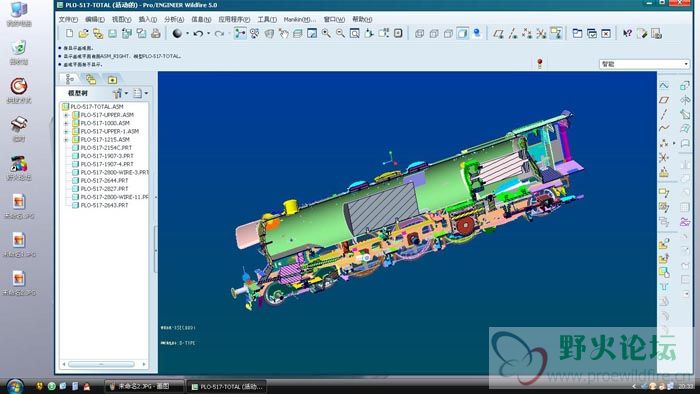The width and height of the screenshot is (700, 394).
Task: Click the Zoom Out magnifier icon
Action: pos(341,33)
